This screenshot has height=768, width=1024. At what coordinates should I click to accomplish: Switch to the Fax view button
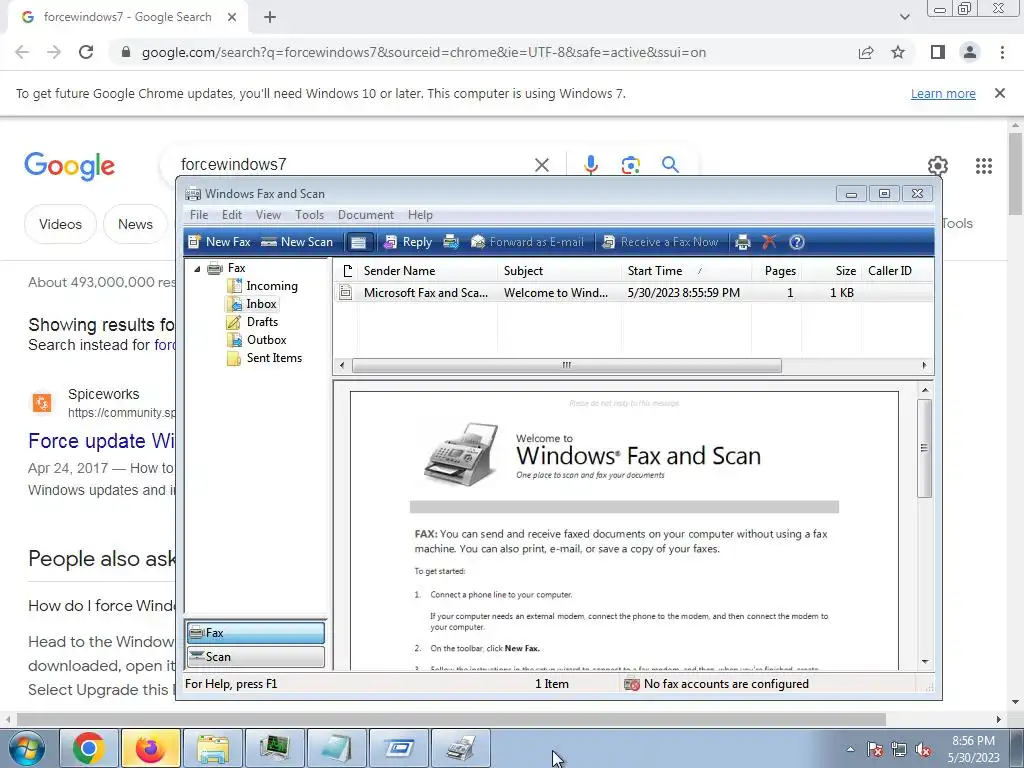(x=256, y=633)
